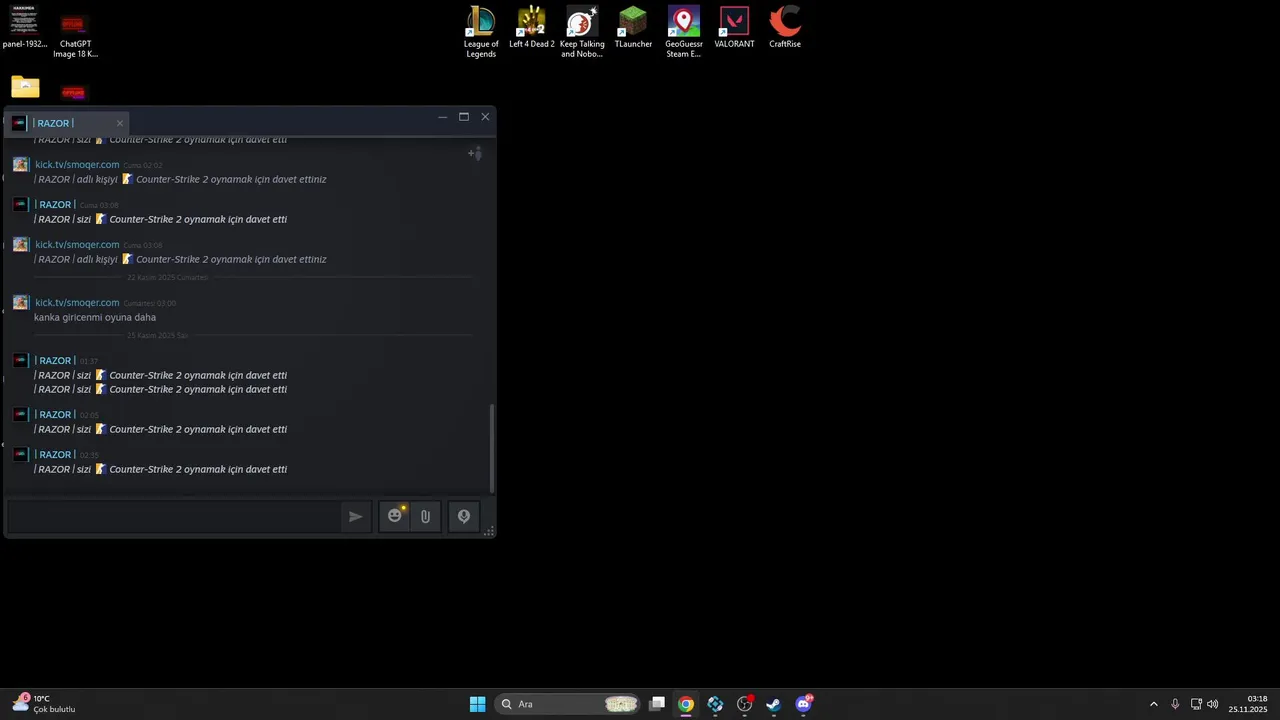Select the | RAZOR | chat tab

pos(66,123)
